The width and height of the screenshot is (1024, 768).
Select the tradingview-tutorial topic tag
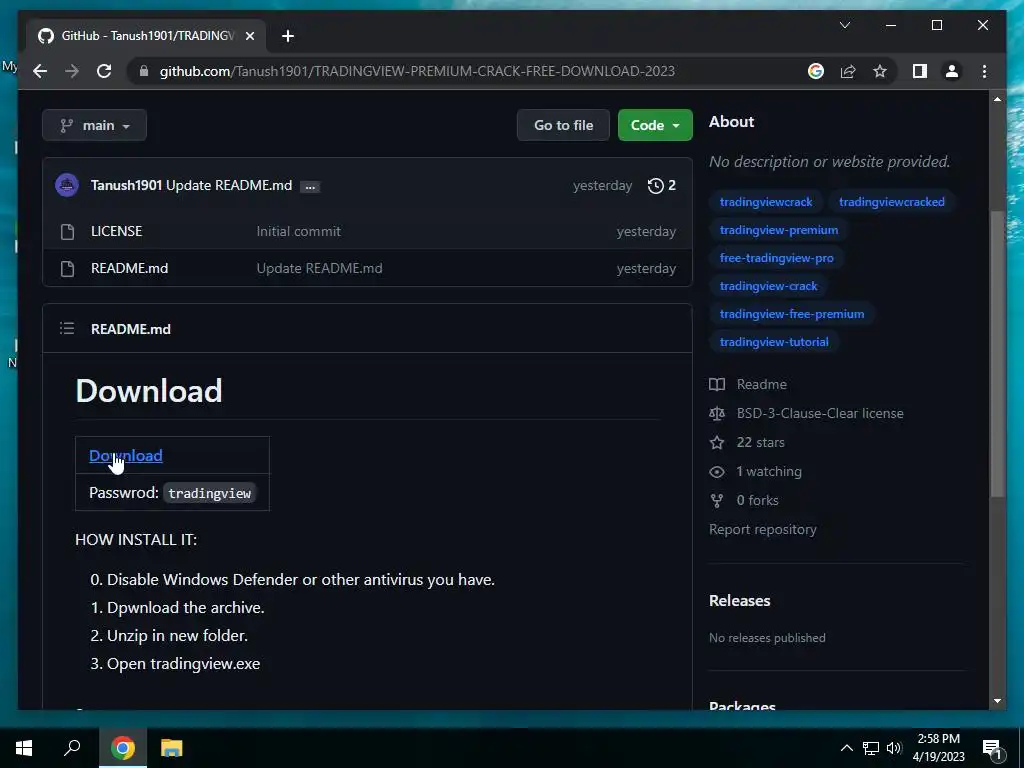(x=774, y=342)
